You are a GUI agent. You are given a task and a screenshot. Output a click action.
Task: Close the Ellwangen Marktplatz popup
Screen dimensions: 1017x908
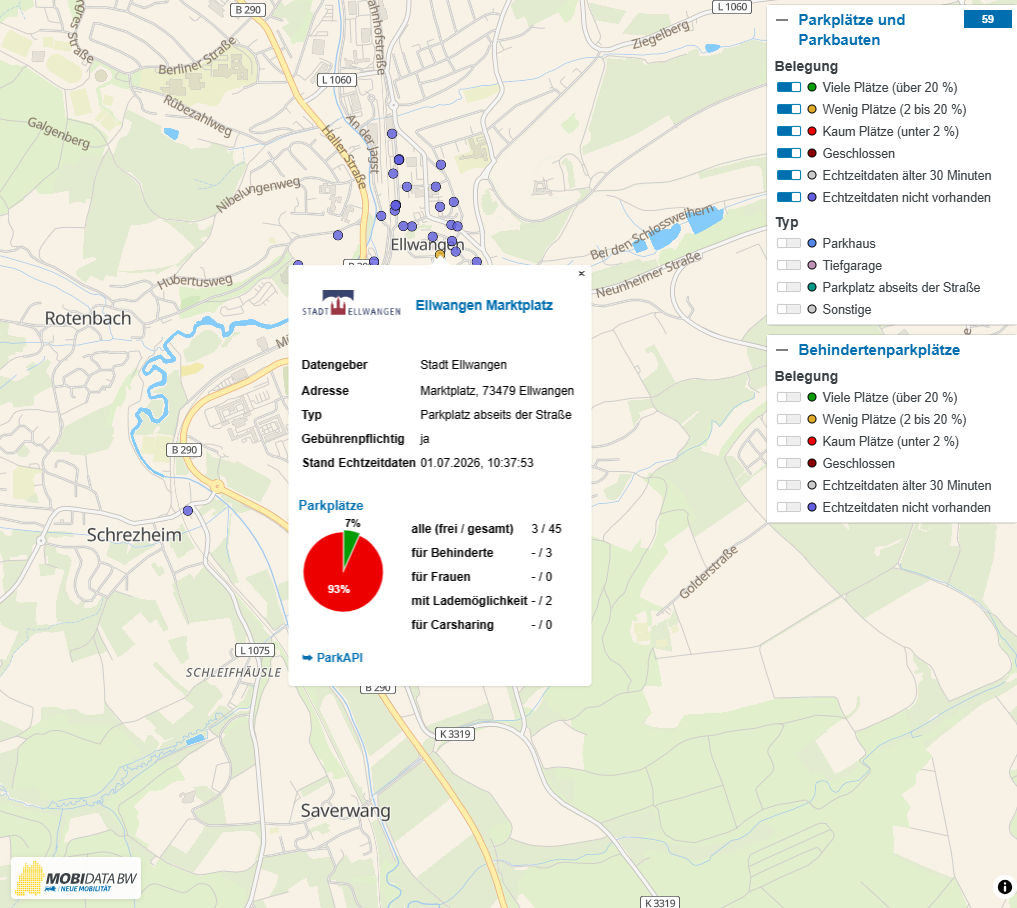click(582, 274)
